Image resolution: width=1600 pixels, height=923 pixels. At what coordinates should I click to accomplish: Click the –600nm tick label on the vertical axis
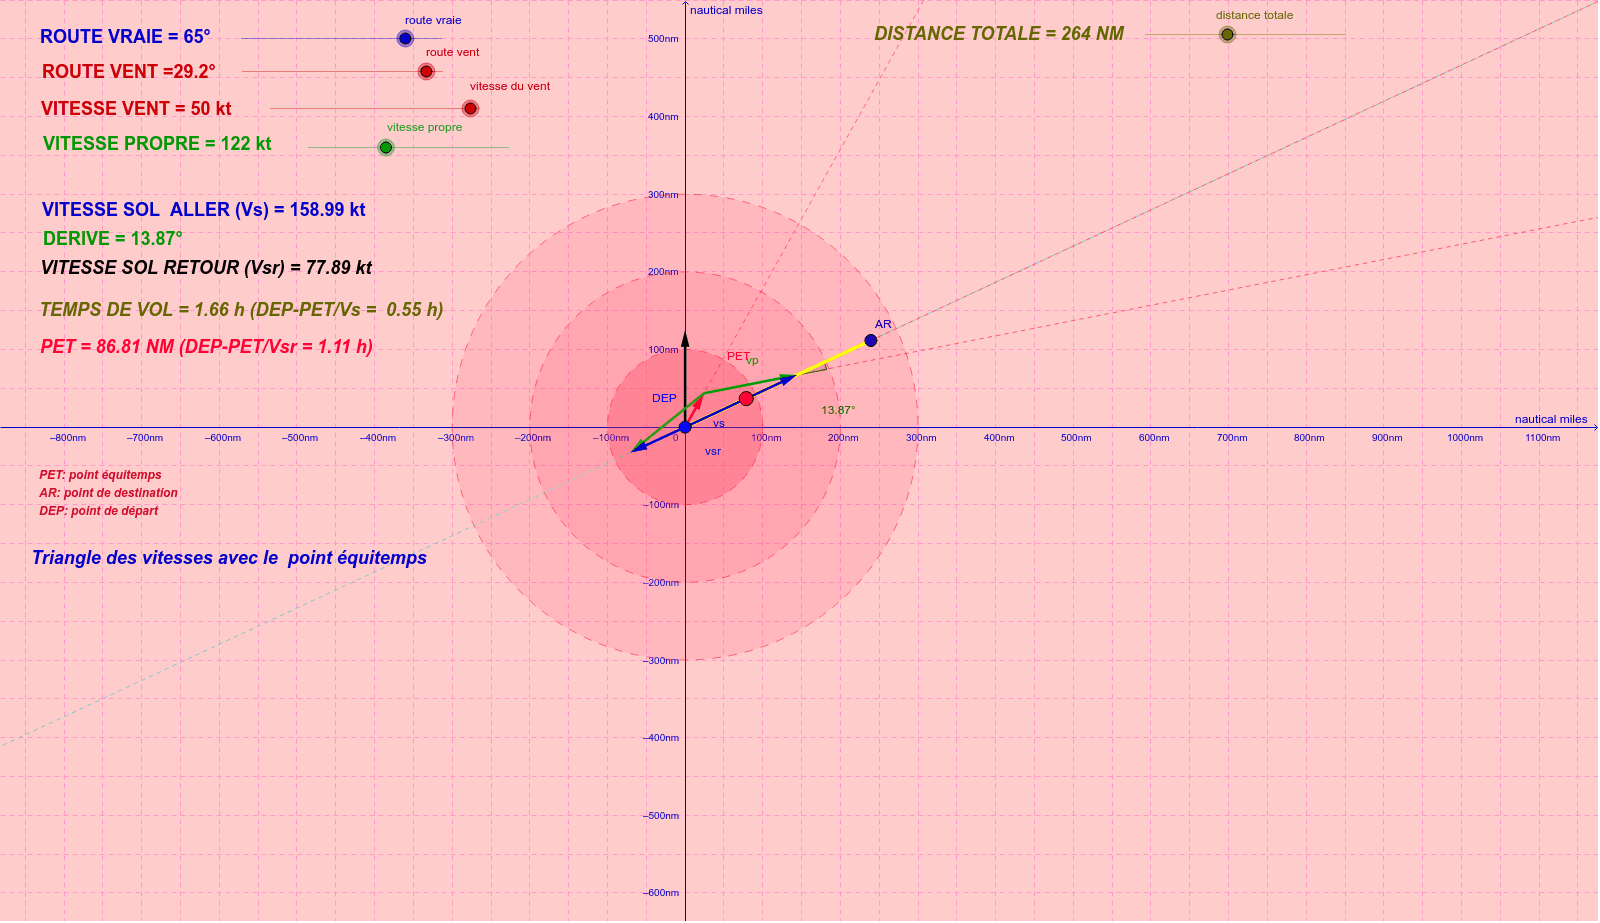(660, 893)
